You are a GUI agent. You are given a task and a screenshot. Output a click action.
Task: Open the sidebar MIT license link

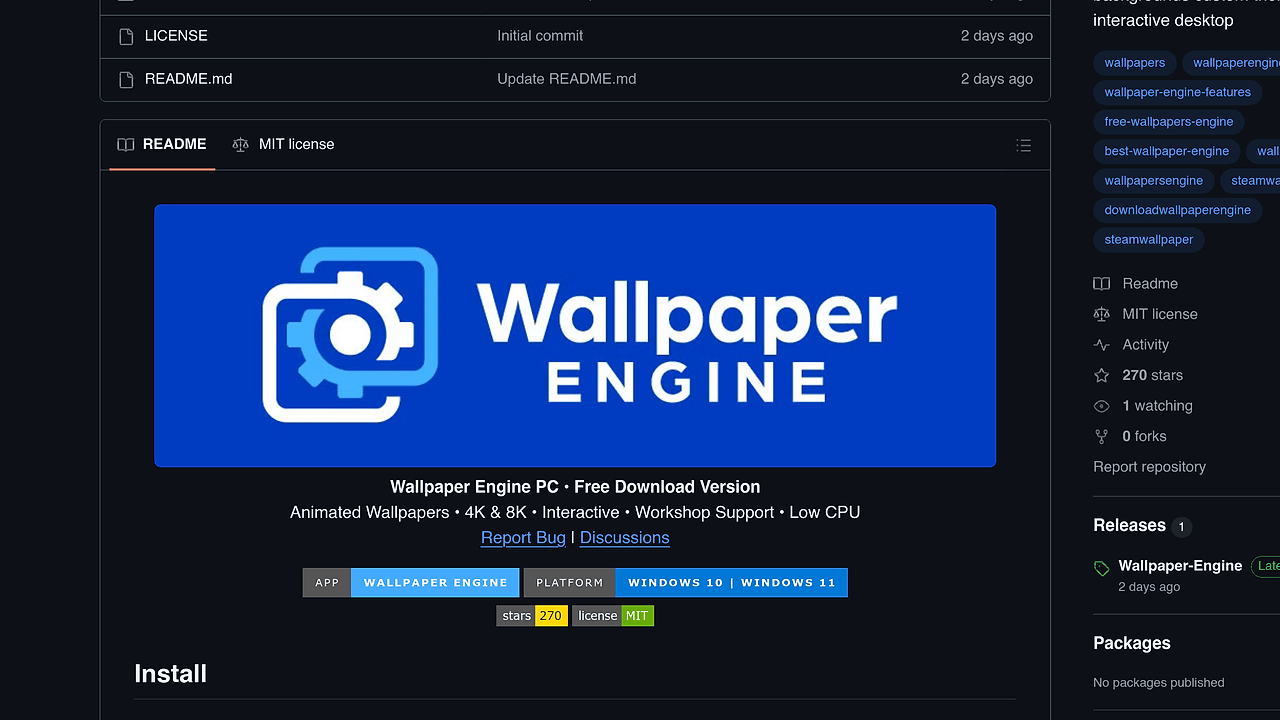click(1160, 314)
